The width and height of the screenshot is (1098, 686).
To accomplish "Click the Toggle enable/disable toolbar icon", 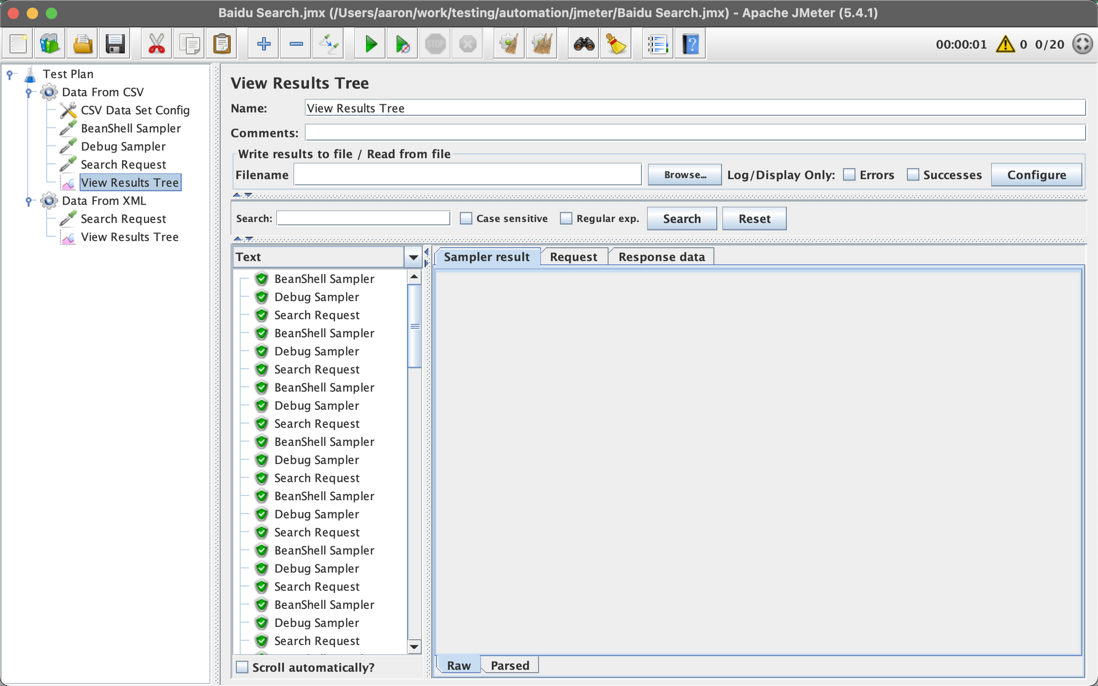I will point(328,44).
